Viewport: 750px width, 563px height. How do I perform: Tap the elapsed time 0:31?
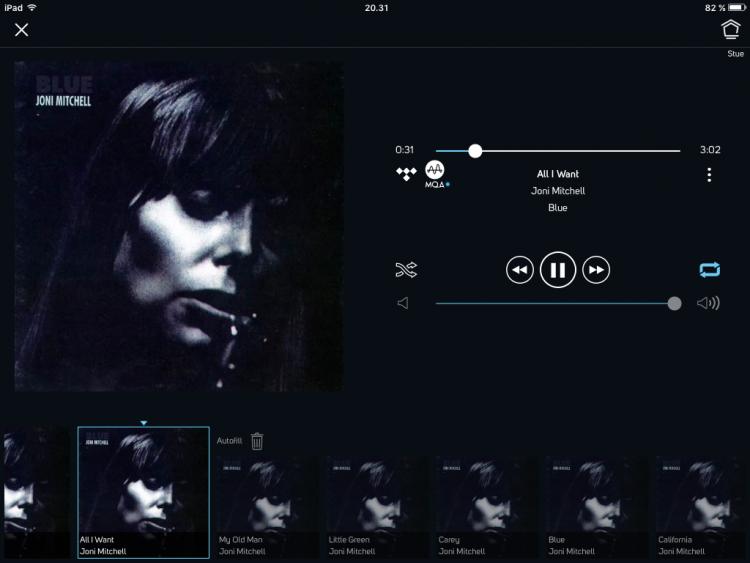click(x=404, y=150)
